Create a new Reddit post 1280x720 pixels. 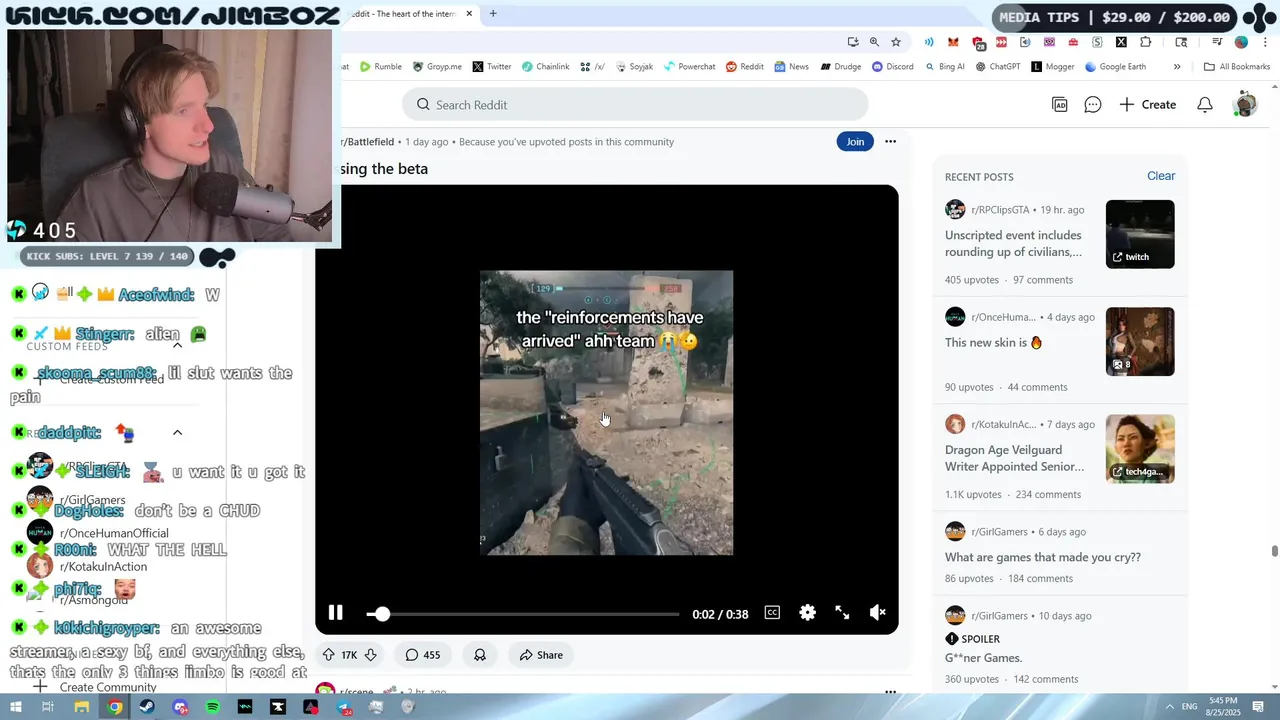[x=1147, y=105]
